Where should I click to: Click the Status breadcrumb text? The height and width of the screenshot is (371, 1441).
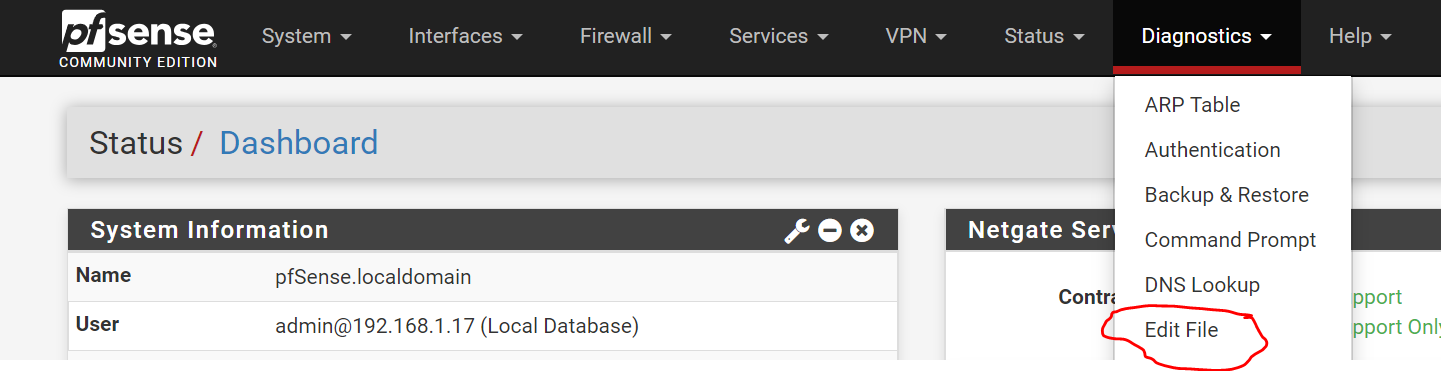(x=136, y=143)
